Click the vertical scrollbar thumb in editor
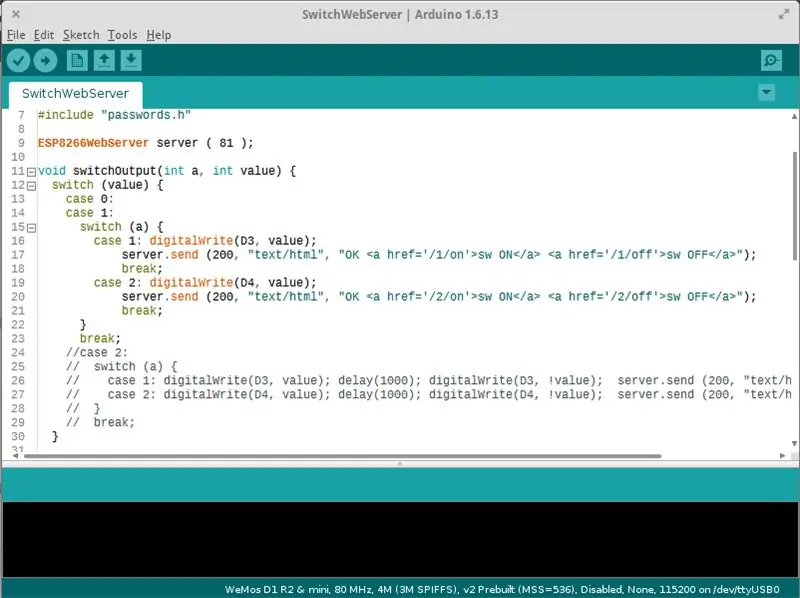The width and height of the screenshot is (800, 598). coord(795,207)
